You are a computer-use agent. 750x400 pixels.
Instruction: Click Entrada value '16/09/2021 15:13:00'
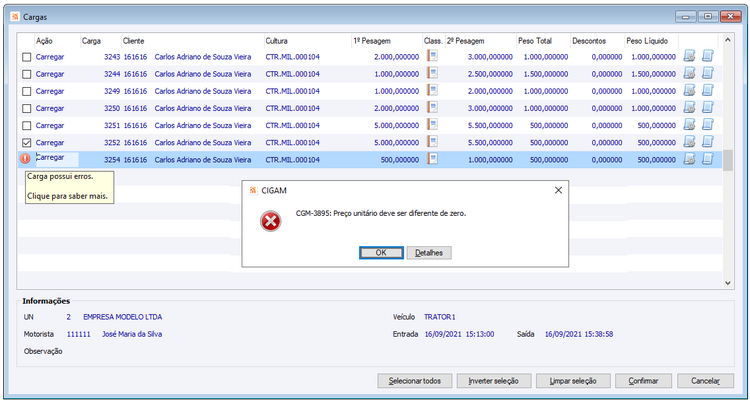pyautogui.click(x=459, y=334)
